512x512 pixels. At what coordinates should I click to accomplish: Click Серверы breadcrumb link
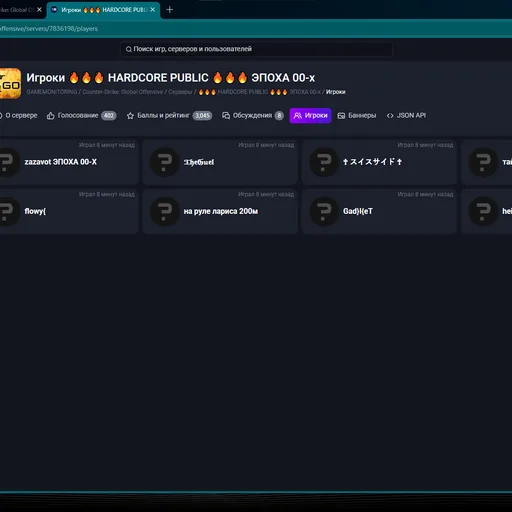coord(180,92)
